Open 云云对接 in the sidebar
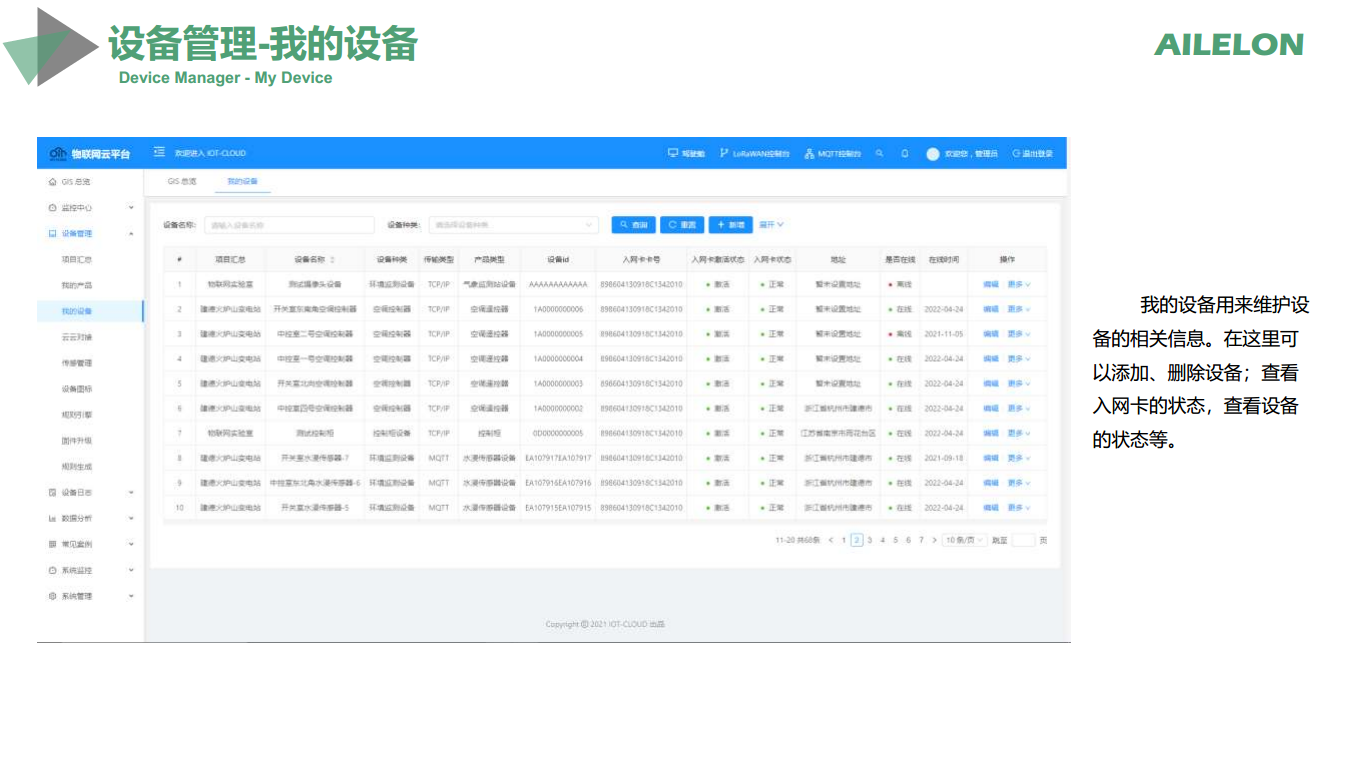 point(77,338)
